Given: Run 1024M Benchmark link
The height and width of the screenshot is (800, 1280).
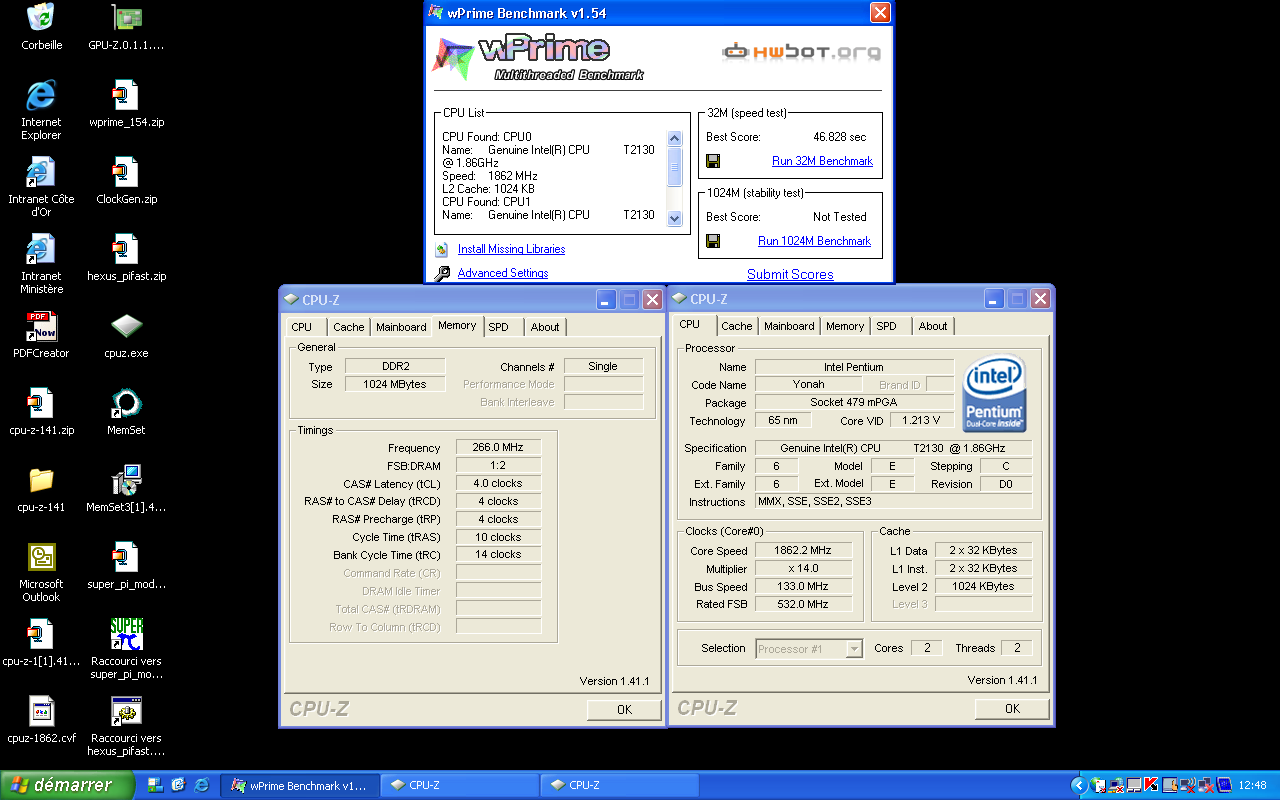Looking at the screenshot, I should 814,241.
